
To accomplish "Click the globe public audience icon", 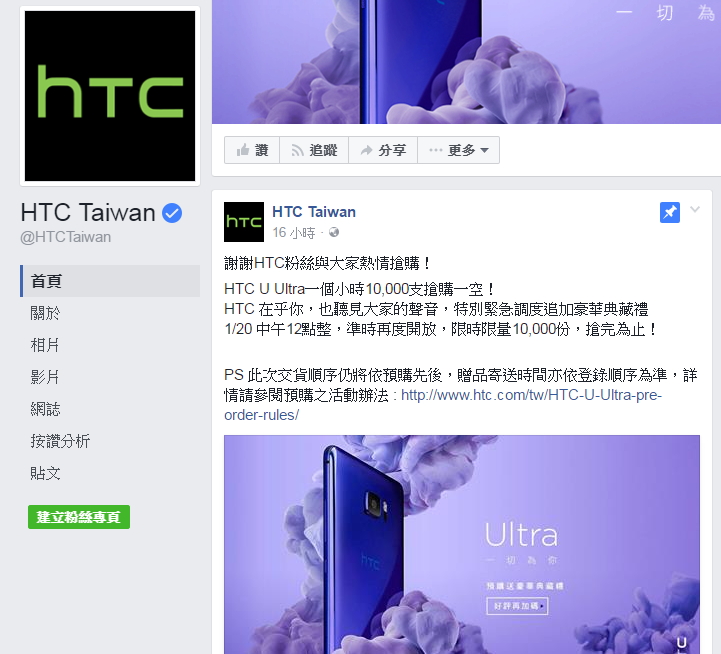I will [334, 232].
